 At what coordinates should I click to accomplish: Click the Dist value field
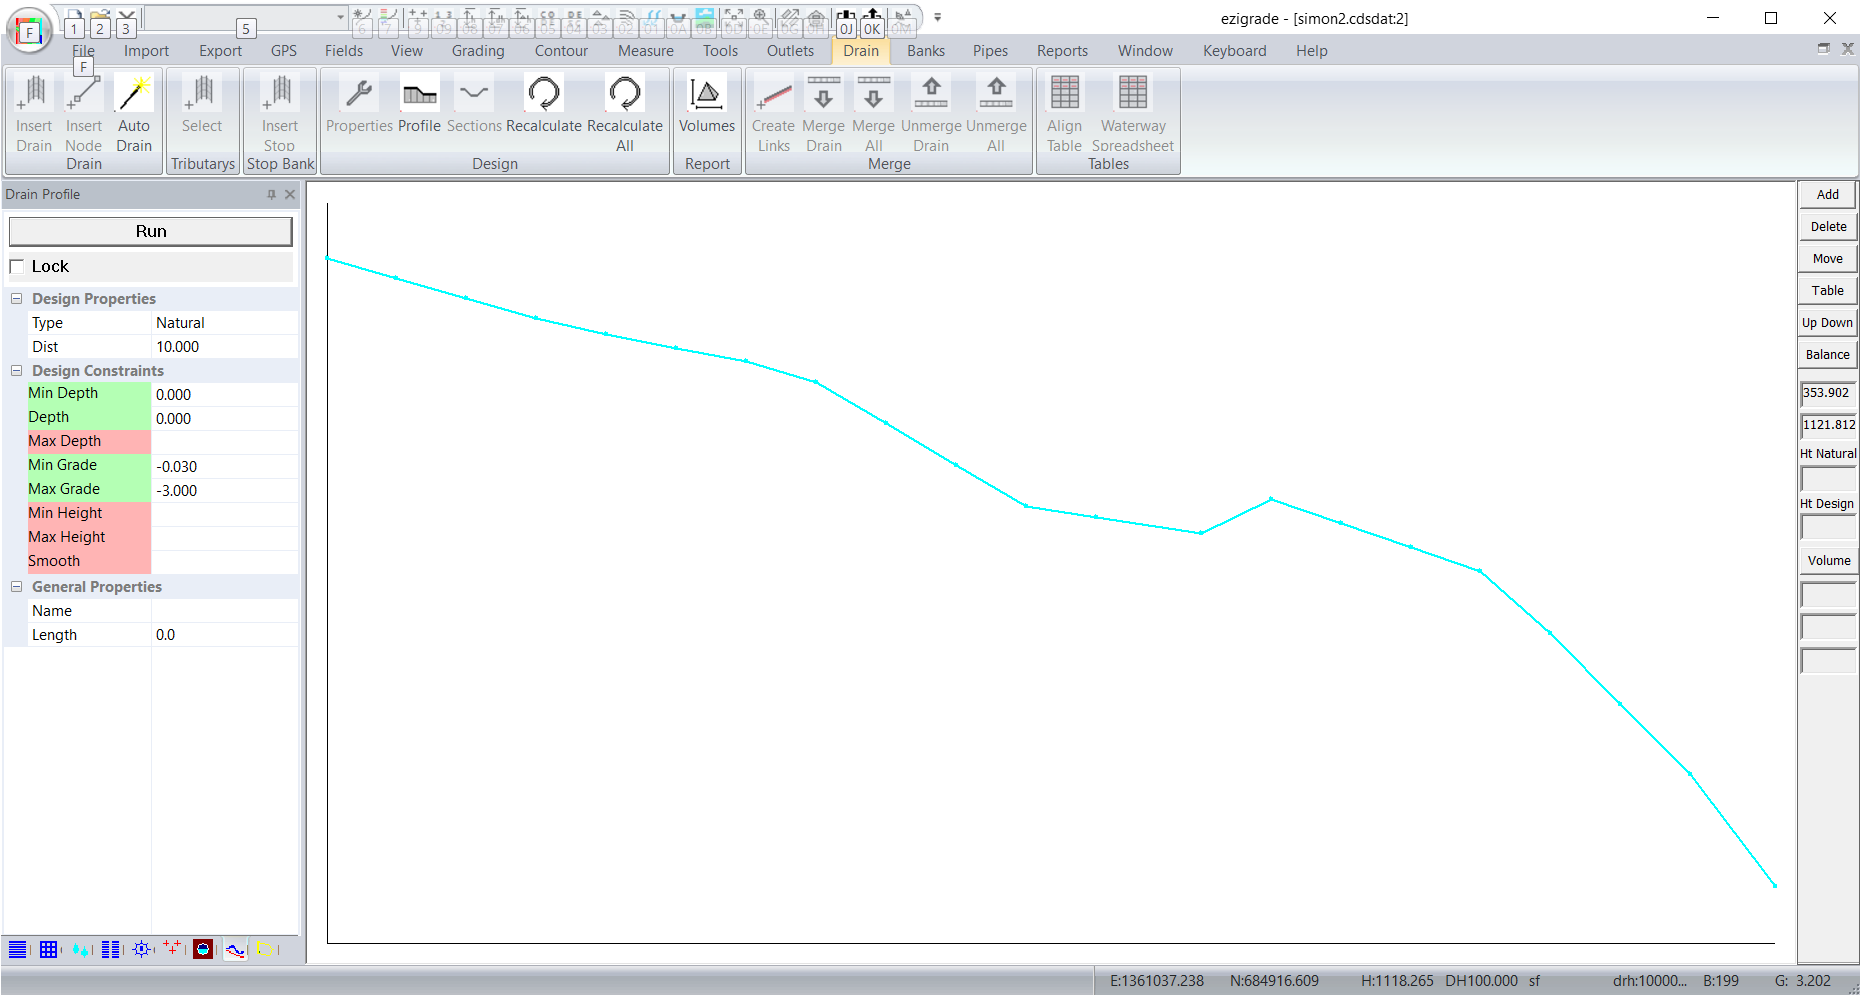click(224, 347)
